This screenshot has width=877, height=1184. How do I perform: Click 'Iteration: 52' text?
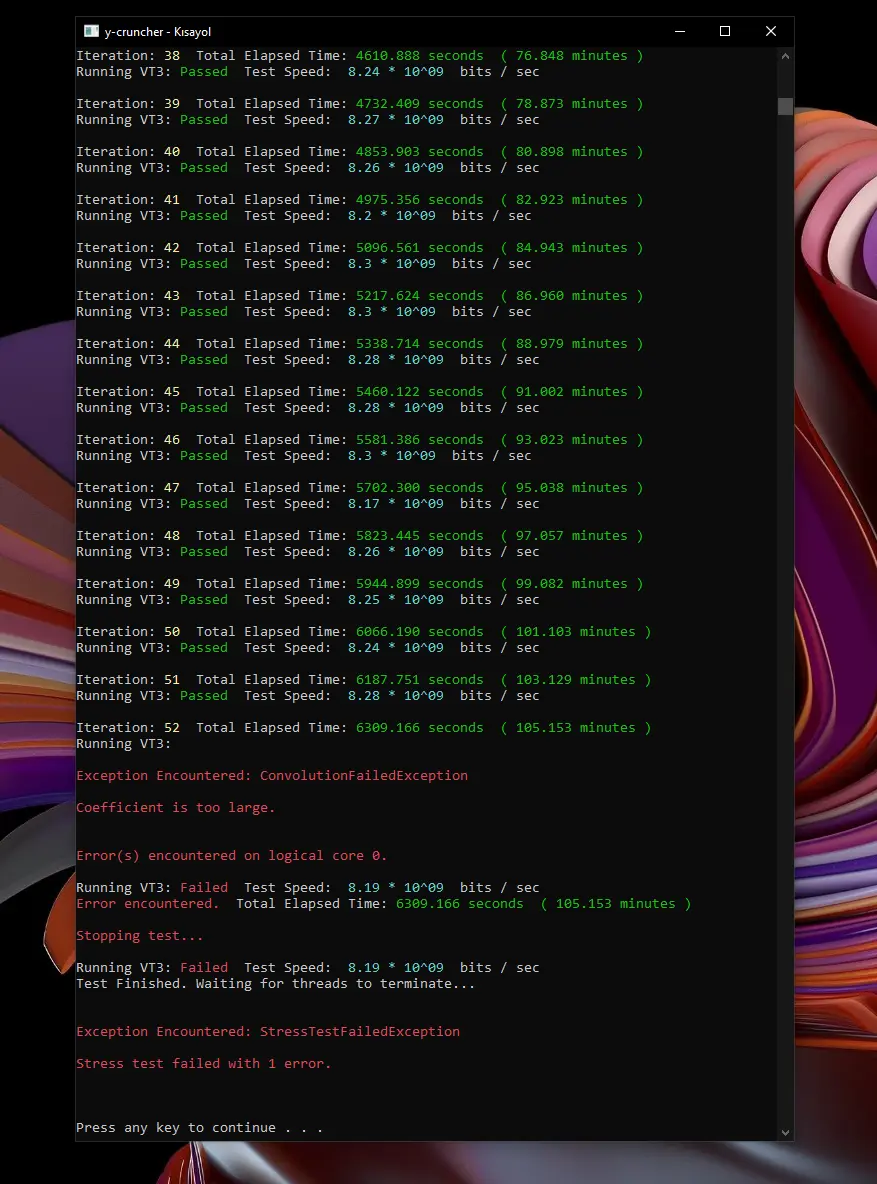tap(128, 728)
